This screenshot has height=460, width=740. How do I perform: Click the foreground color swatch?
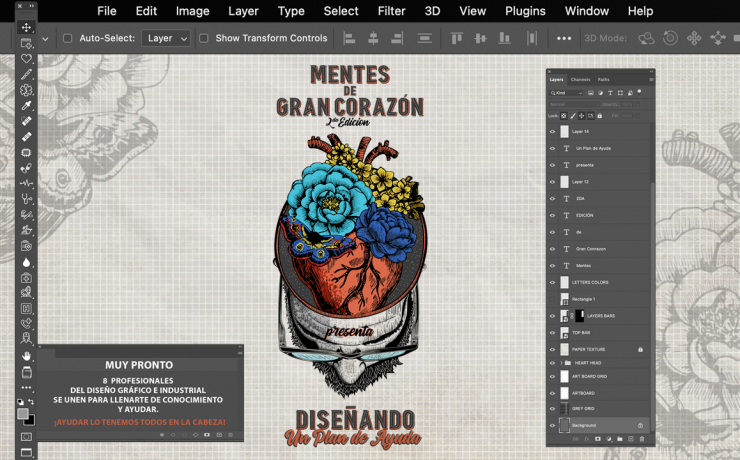click(23, 414)
